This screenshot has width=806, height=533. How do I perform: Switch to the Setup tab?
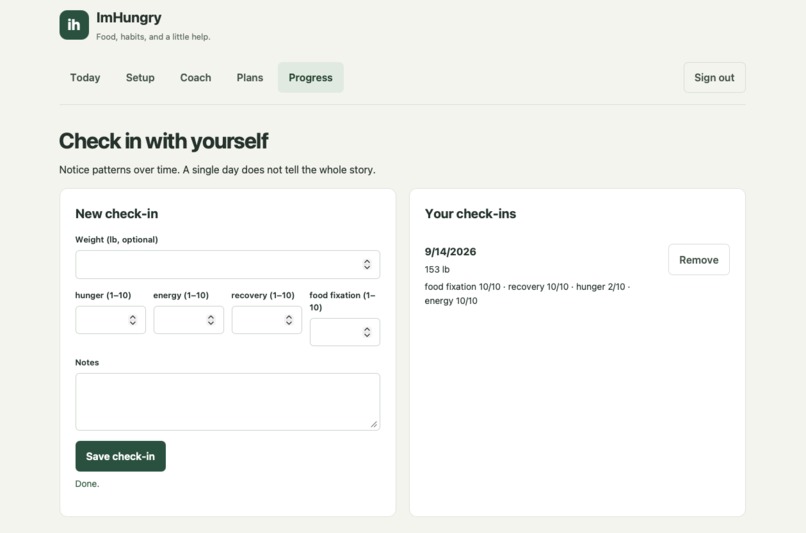click(140, 78)
